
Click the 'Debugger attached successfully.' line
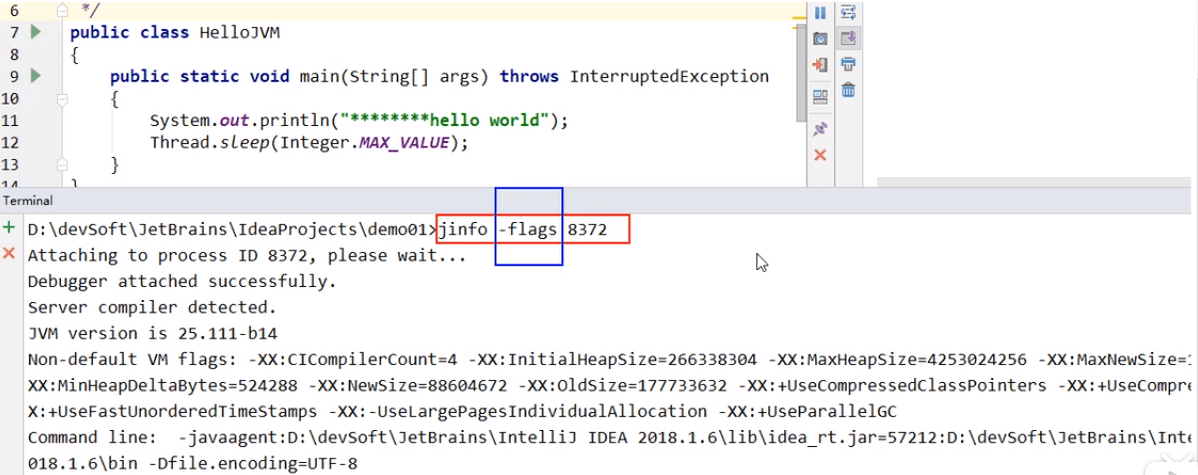click(x=183, y=282)
